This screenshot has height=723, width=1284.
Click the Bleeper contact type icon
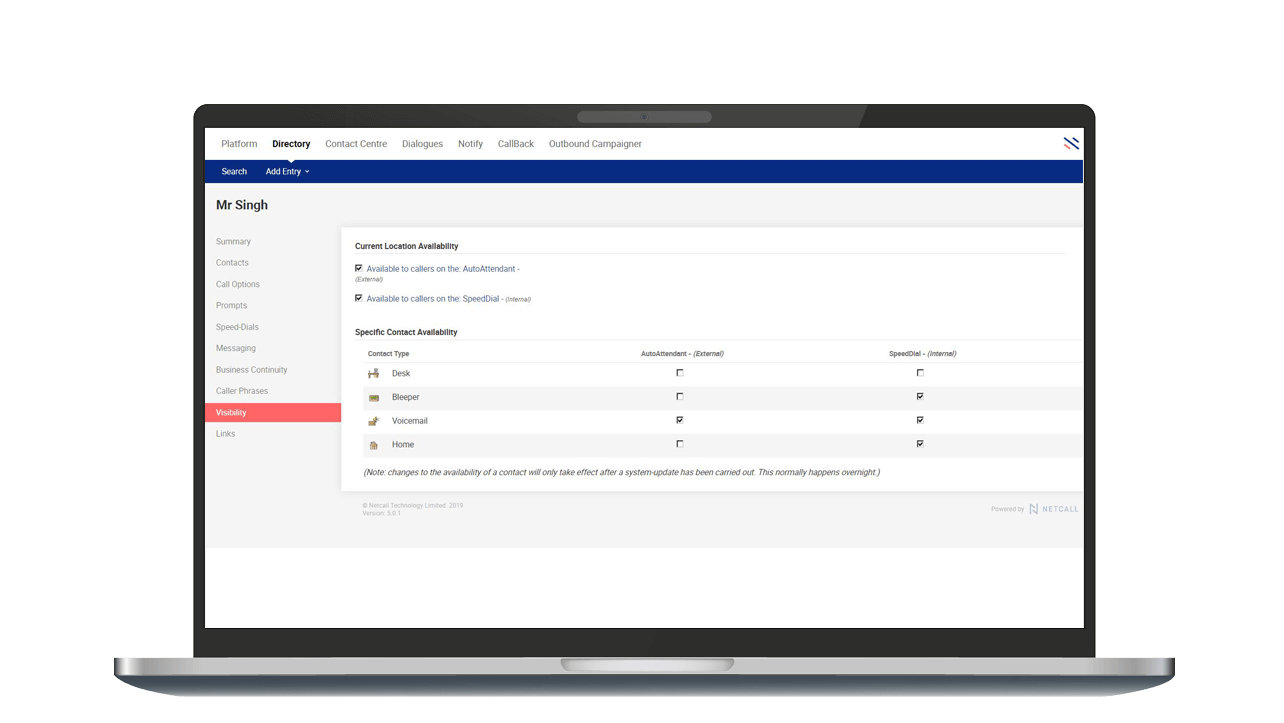coord(374,396)
